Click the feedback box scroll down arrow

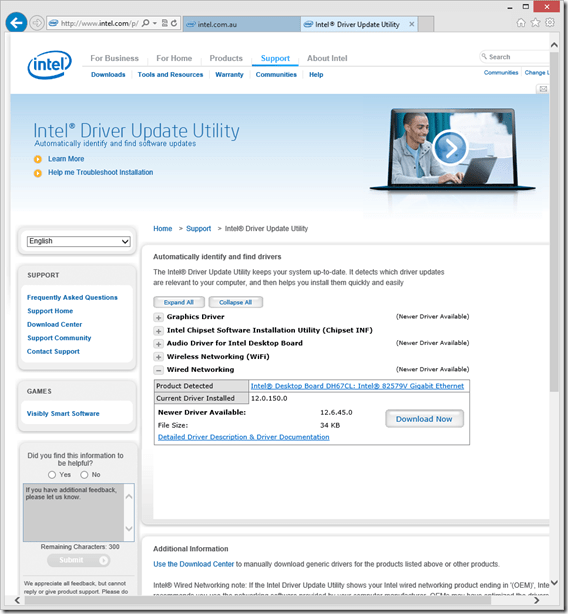click(129, 529)
